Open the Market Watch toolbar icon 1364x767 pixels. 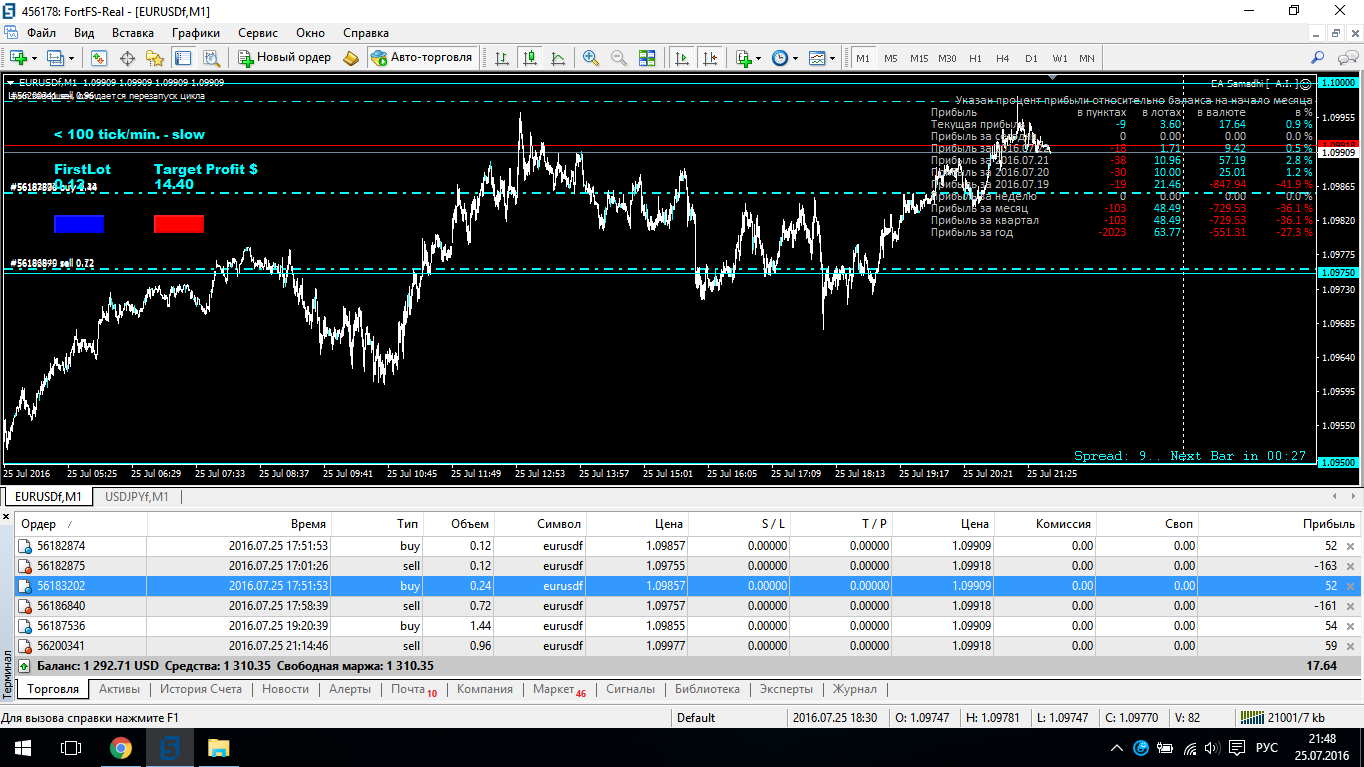(99, 58)
